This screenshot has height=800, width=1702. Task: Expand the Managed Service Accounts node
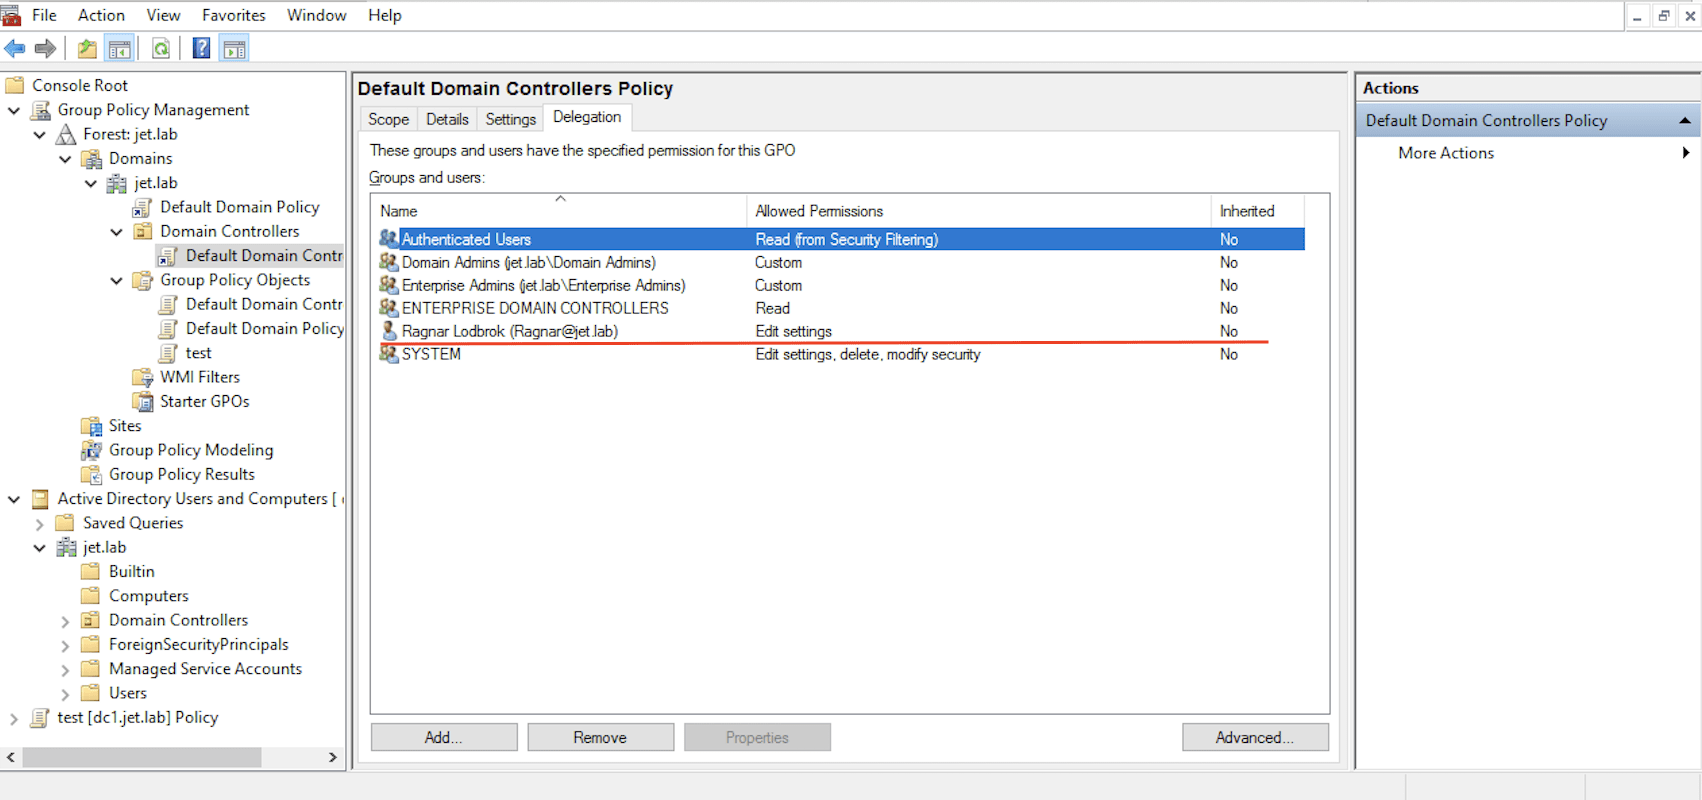point(65,669)
